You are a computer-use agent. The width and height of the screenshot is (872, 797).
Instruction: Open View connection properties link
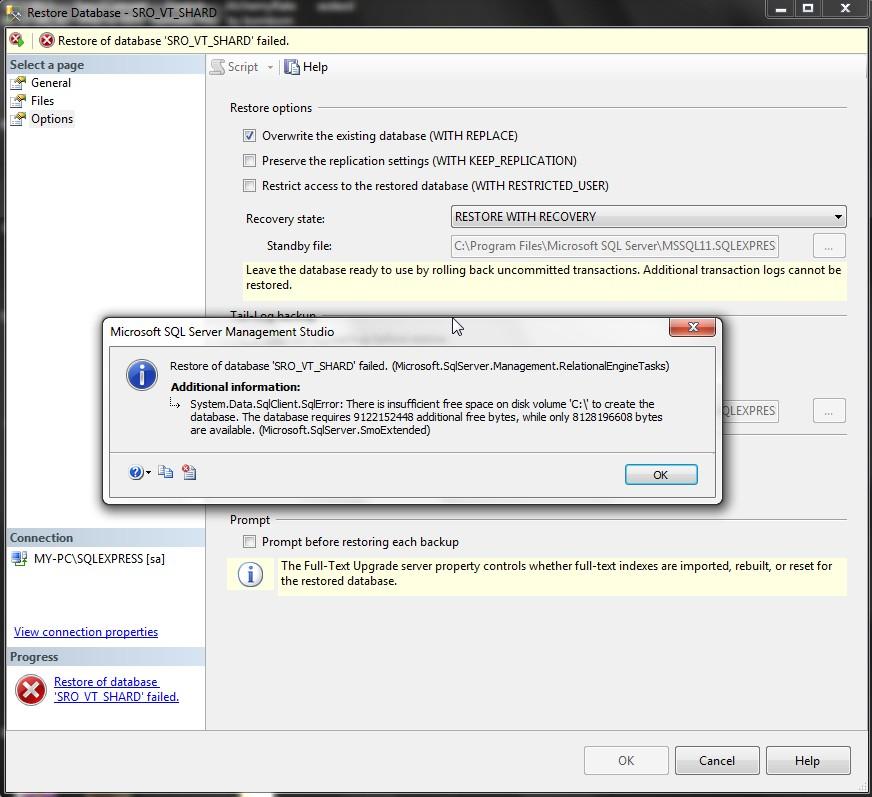(86, 632)
